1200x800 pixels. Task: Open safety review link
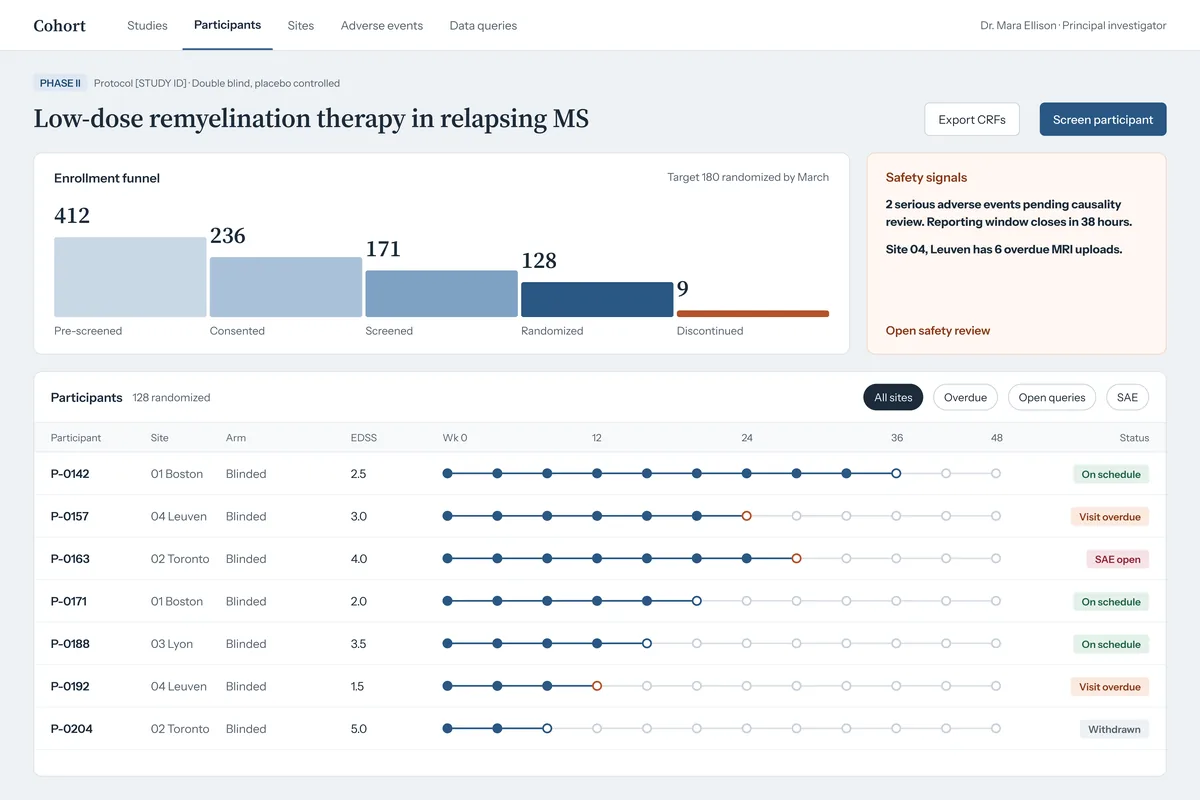point(938,330)
